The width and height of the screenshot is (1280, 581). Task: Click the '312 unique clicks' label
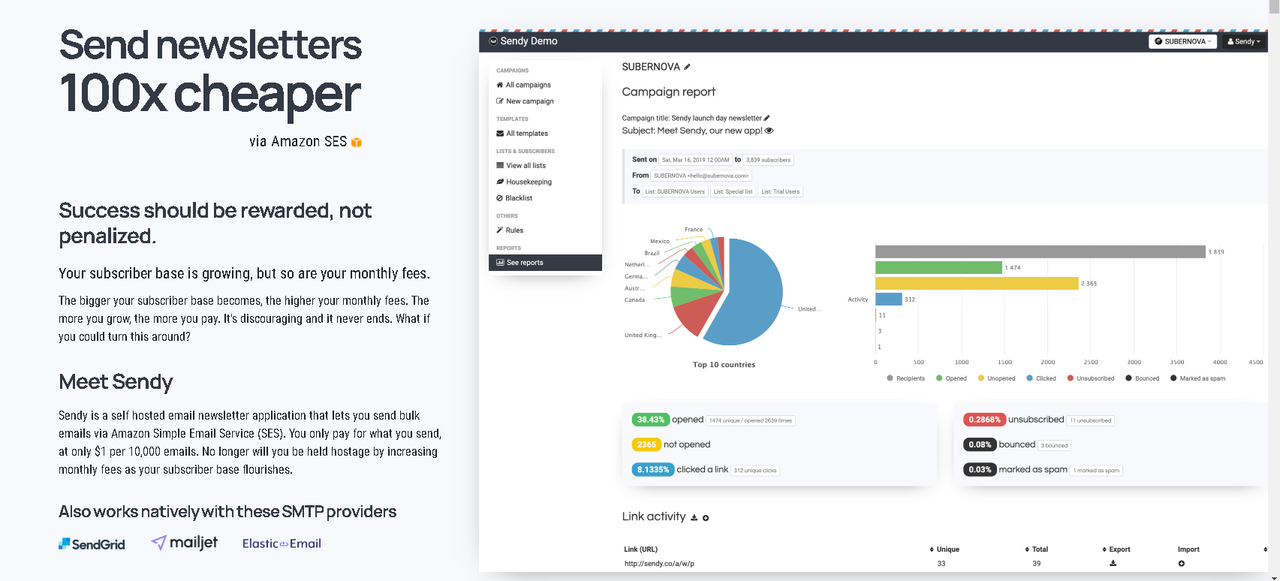point(755,470)
